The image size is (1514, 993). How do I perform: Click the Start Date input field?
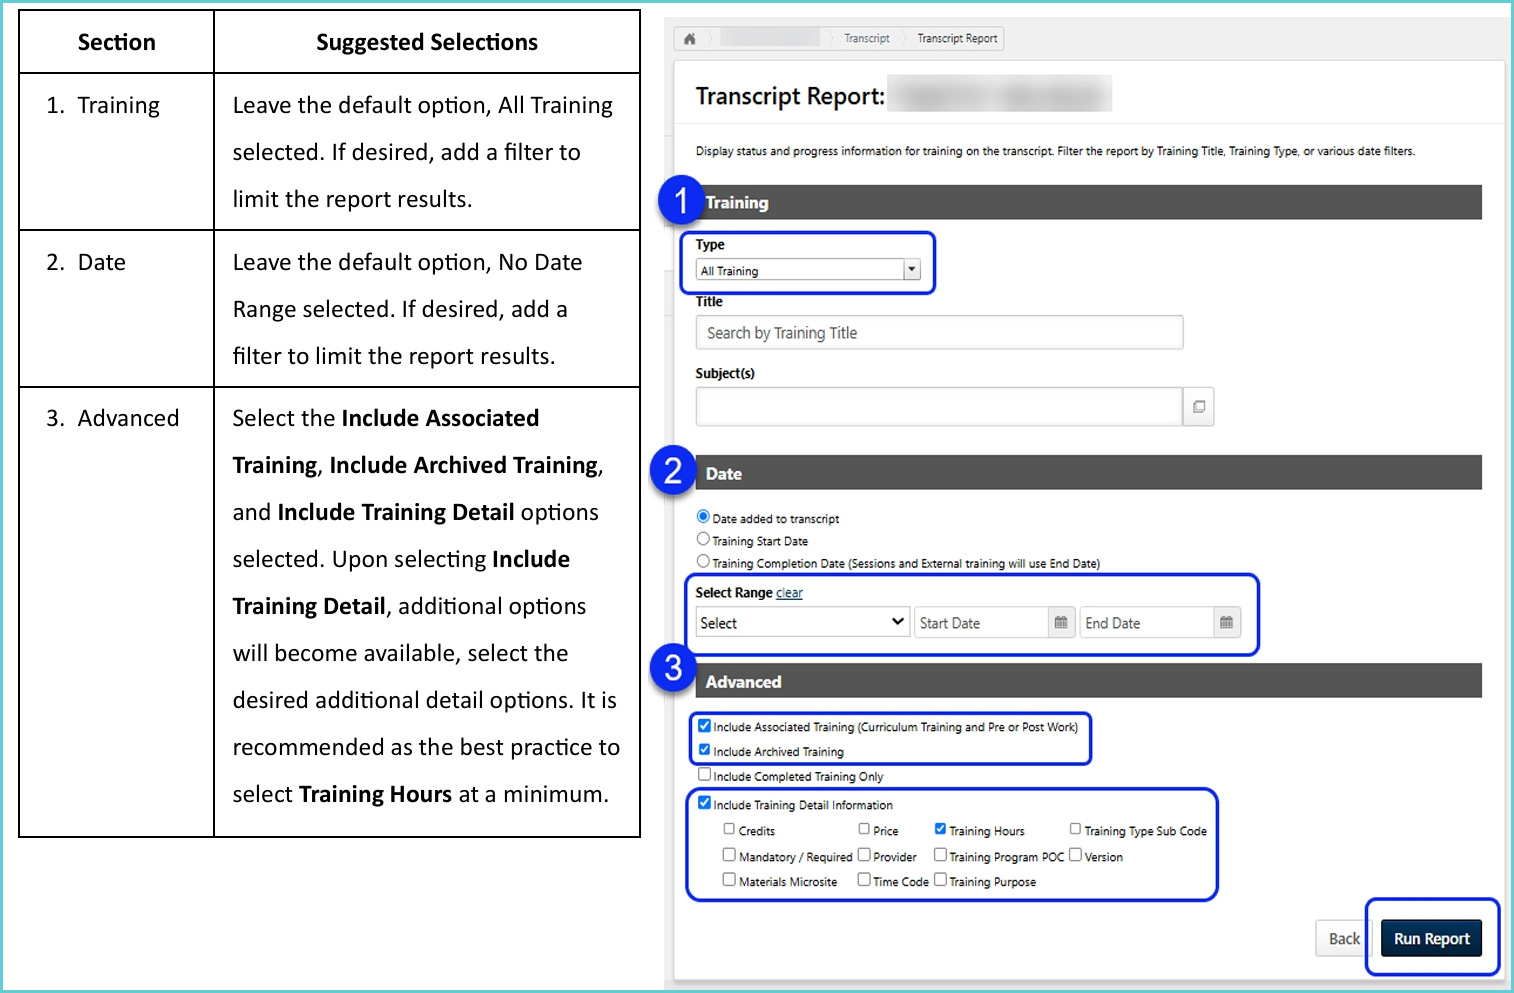[x=981, y=622]
